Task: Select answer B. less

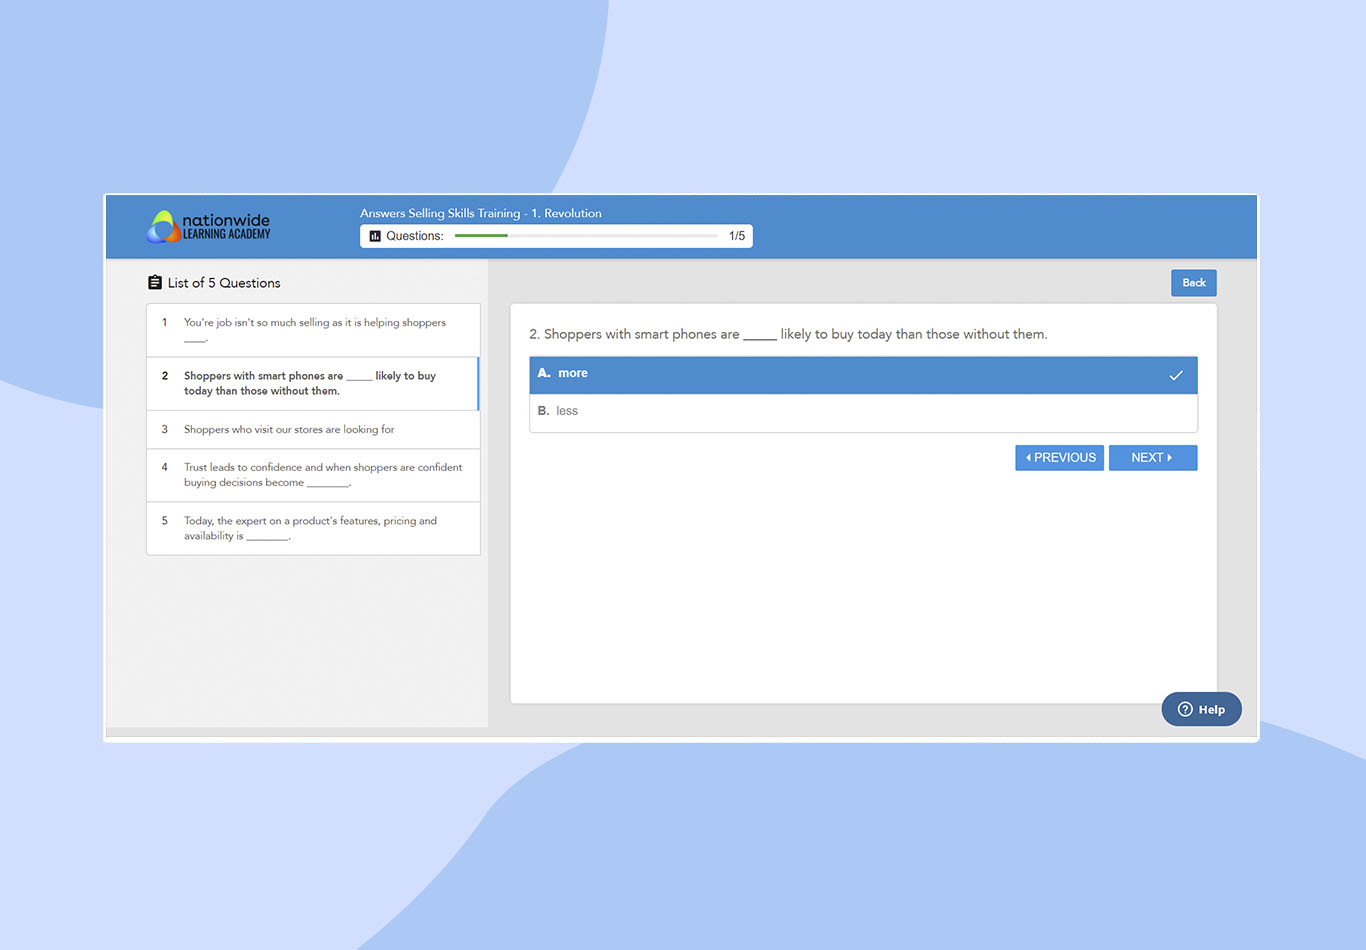Action: [x=863, y=412]
